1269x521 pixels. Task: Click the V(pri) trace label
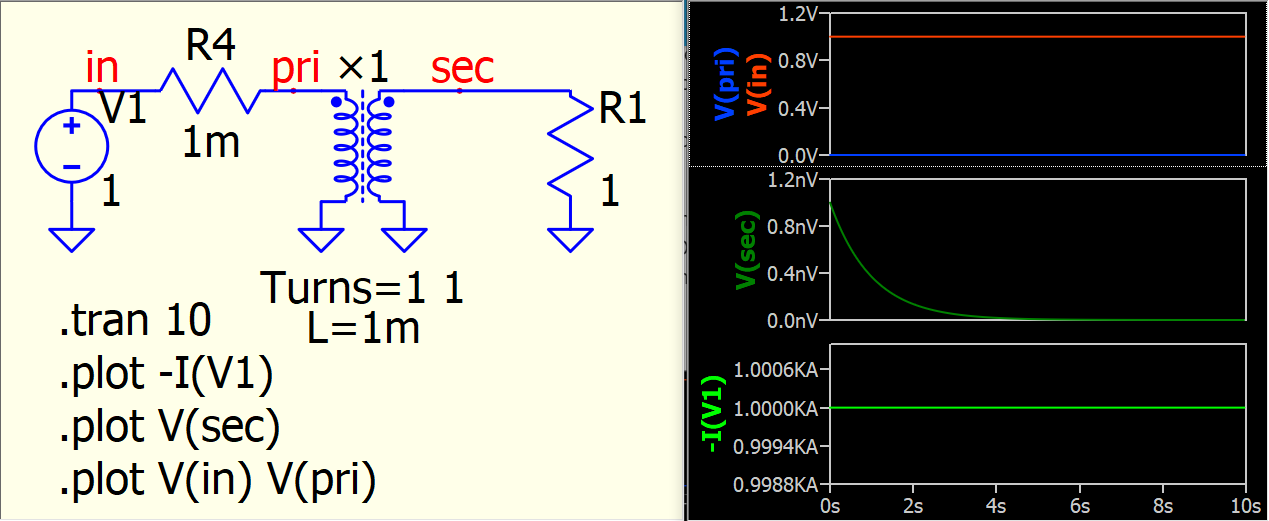click(x=727, y=82)
